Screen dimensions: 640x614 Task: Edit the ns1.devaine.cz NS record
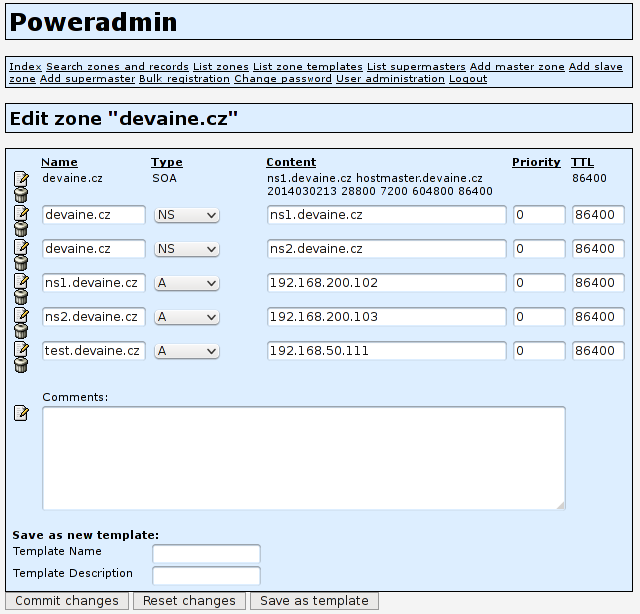21,213
